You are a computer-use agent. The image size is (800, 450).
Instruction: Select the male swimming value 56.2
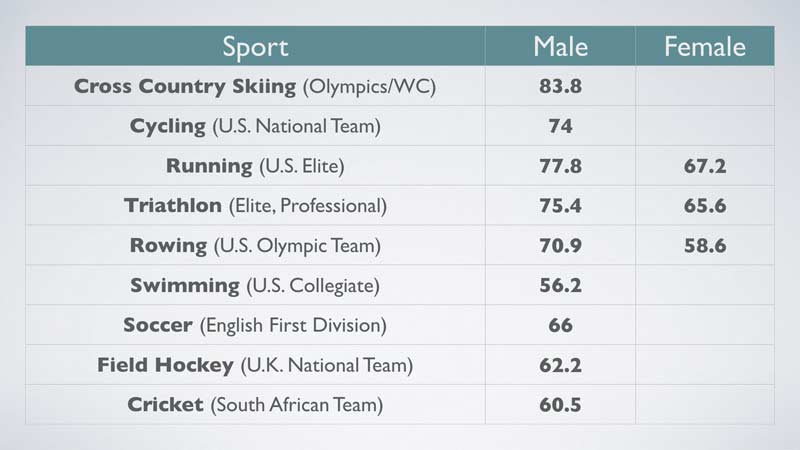[x=560, y=285]
